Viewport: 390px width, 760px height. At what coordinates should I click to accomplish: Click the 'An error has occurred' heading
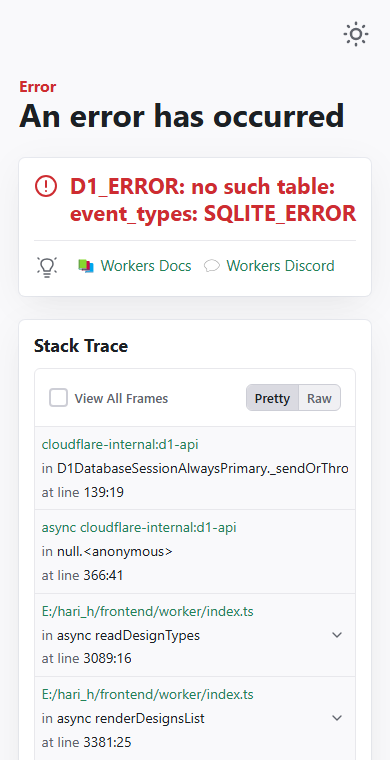182,116
